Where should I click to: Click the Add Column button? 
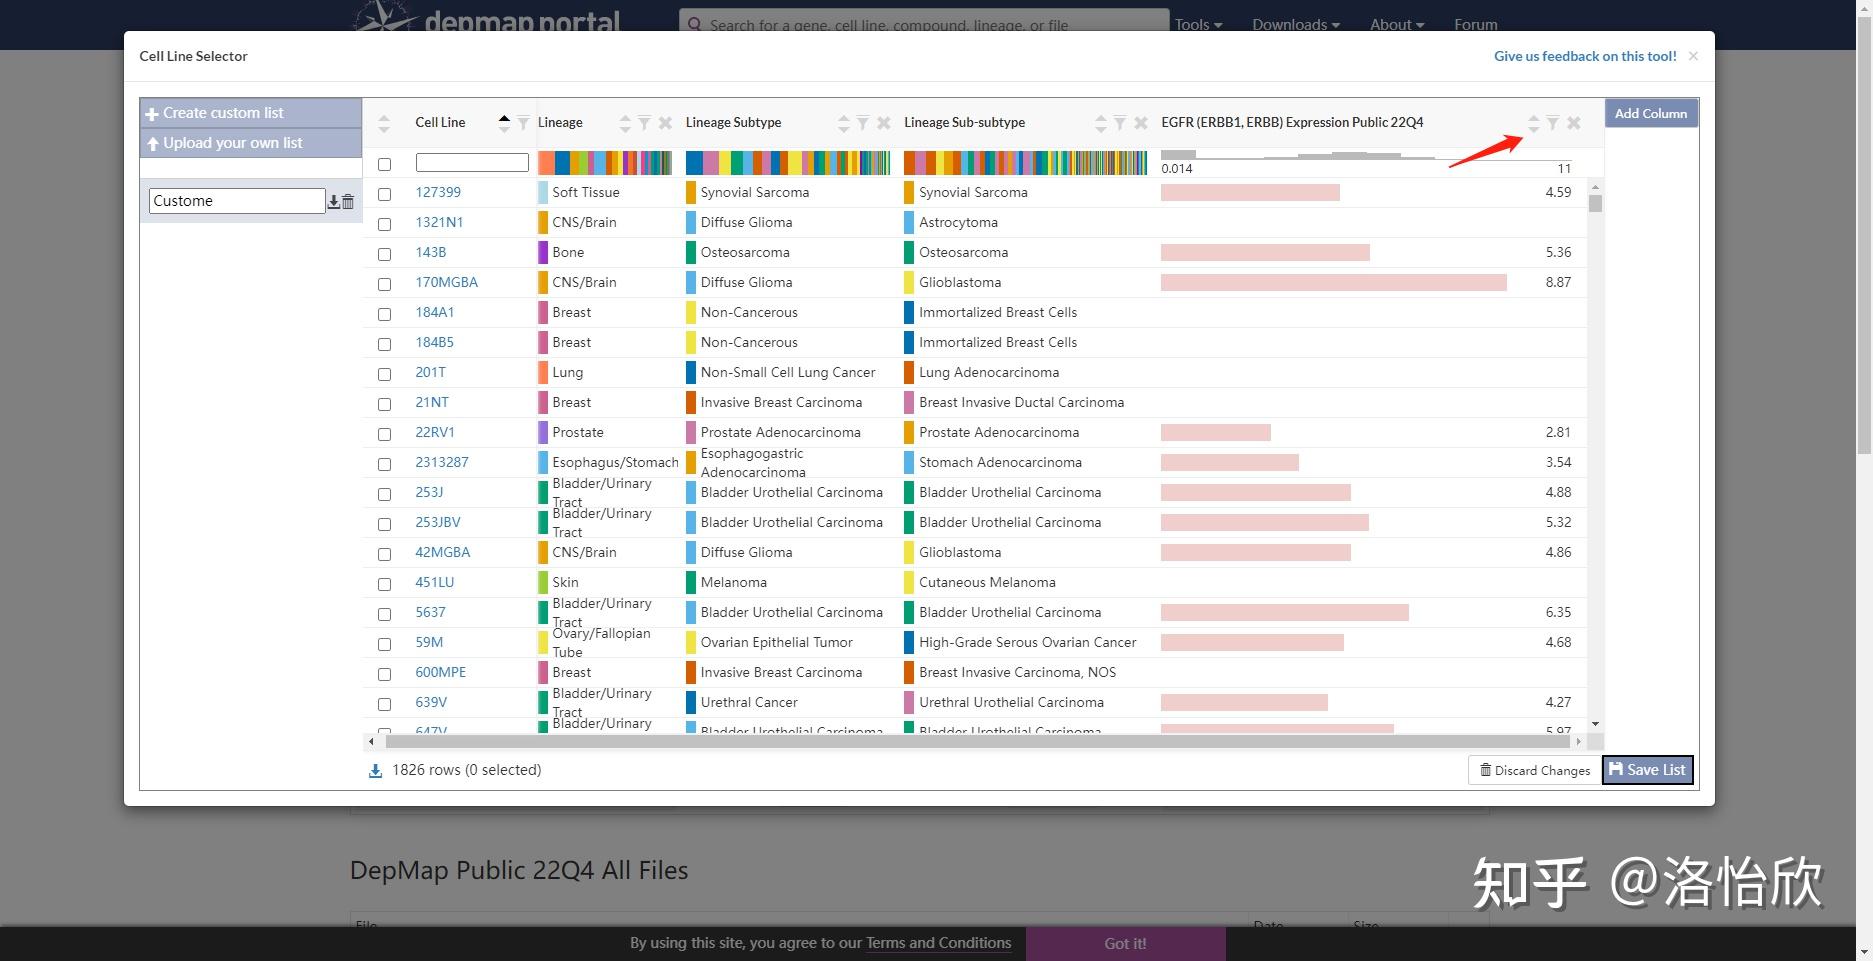coord(1651,113)
